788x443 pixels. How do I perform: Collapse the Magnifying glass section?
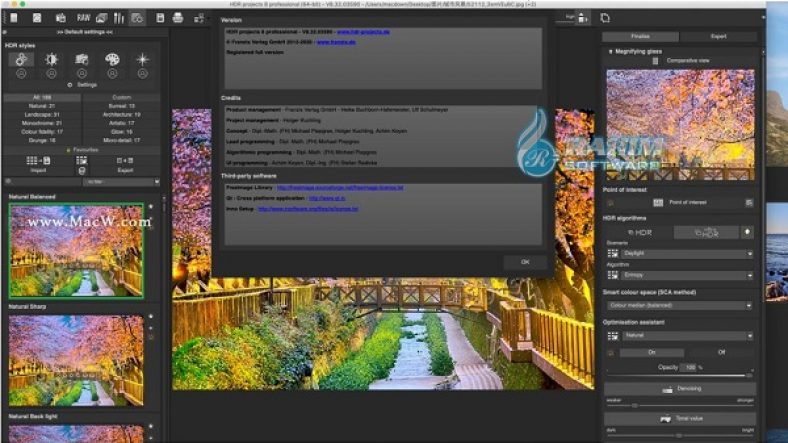tap(611, 52)
